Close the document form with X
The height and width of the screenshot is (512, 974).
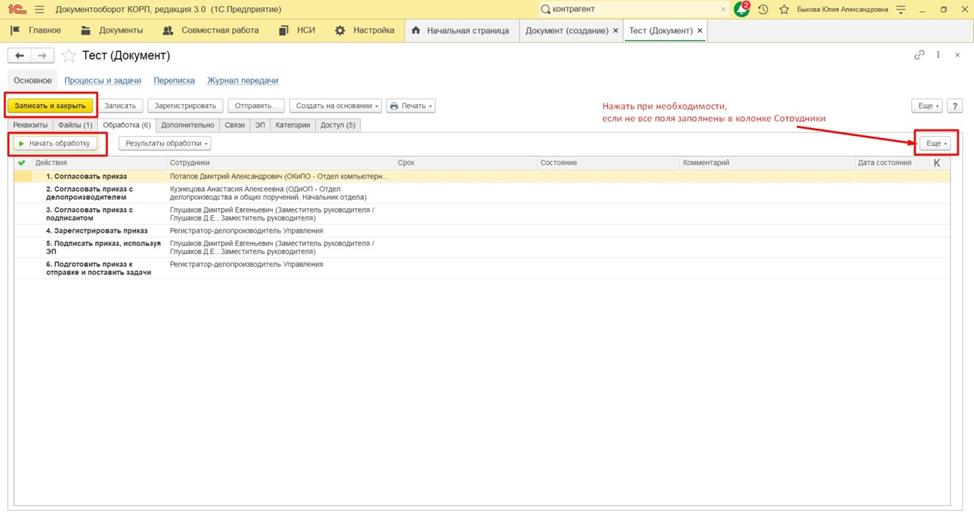point(957,55)
